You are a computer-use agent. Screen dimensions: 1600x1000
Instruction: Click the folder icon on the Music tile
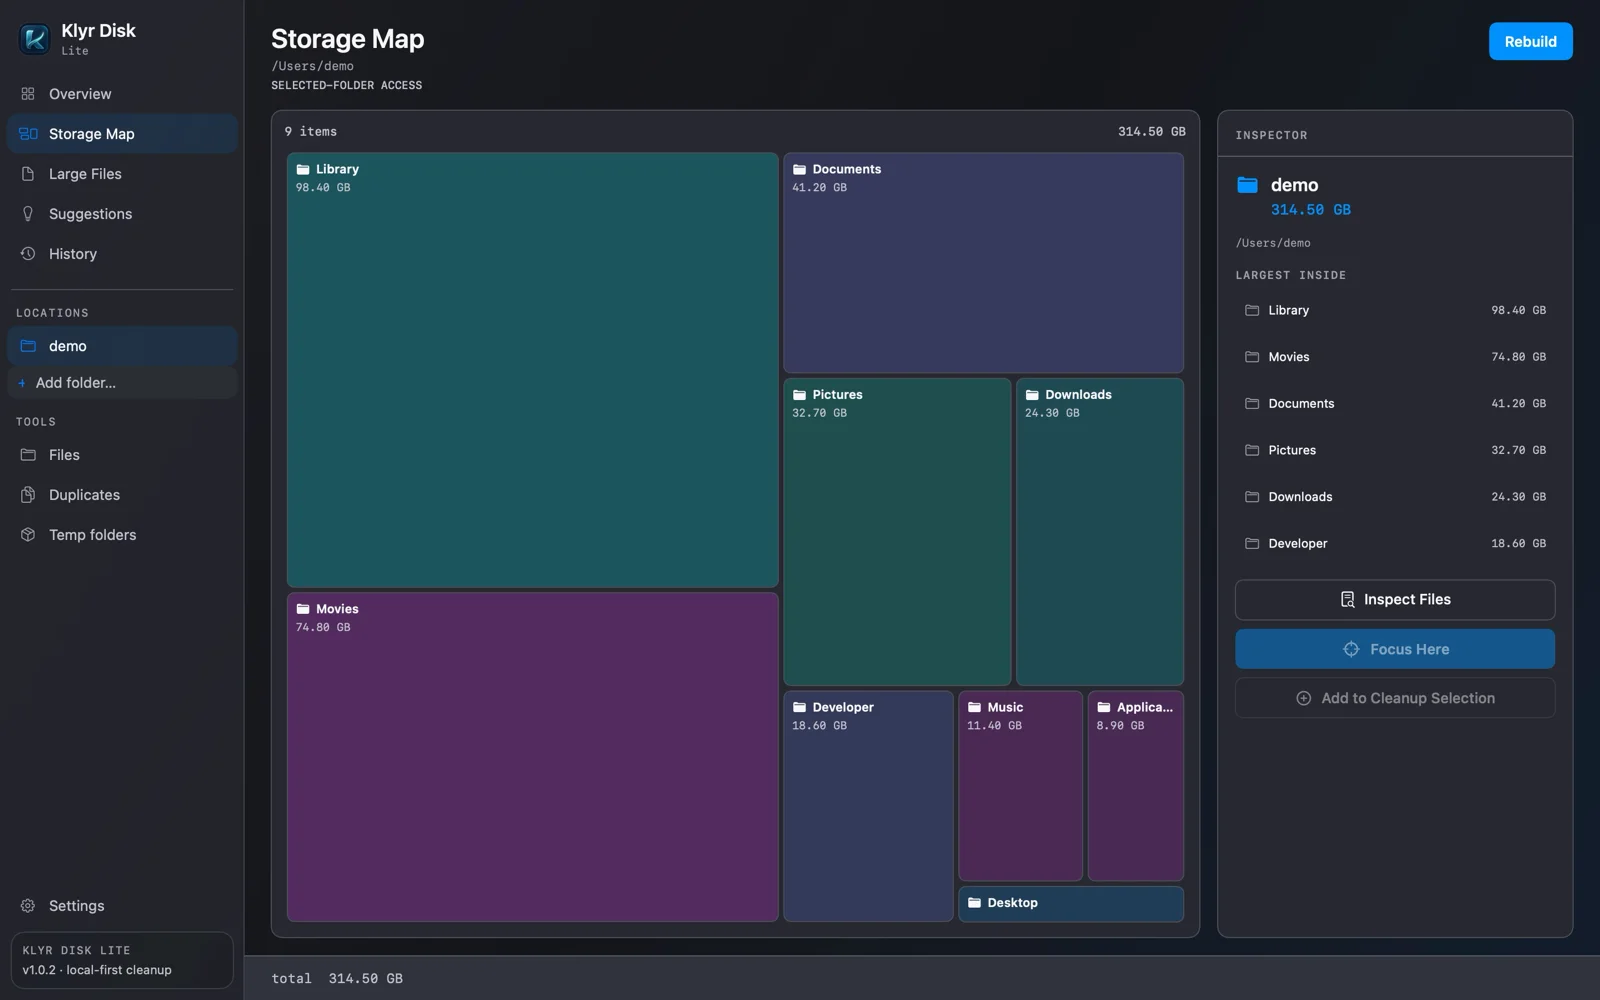(974, 707)
